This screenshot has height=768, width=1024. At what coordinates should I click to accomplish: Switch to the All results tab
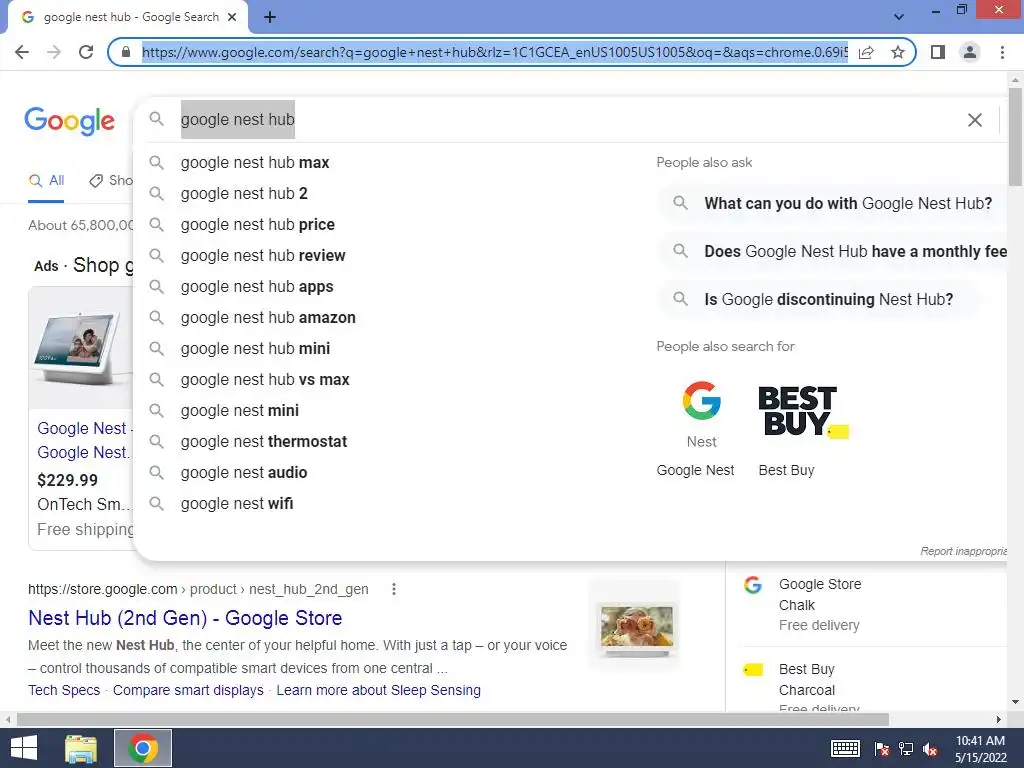[x=46, y=181]
